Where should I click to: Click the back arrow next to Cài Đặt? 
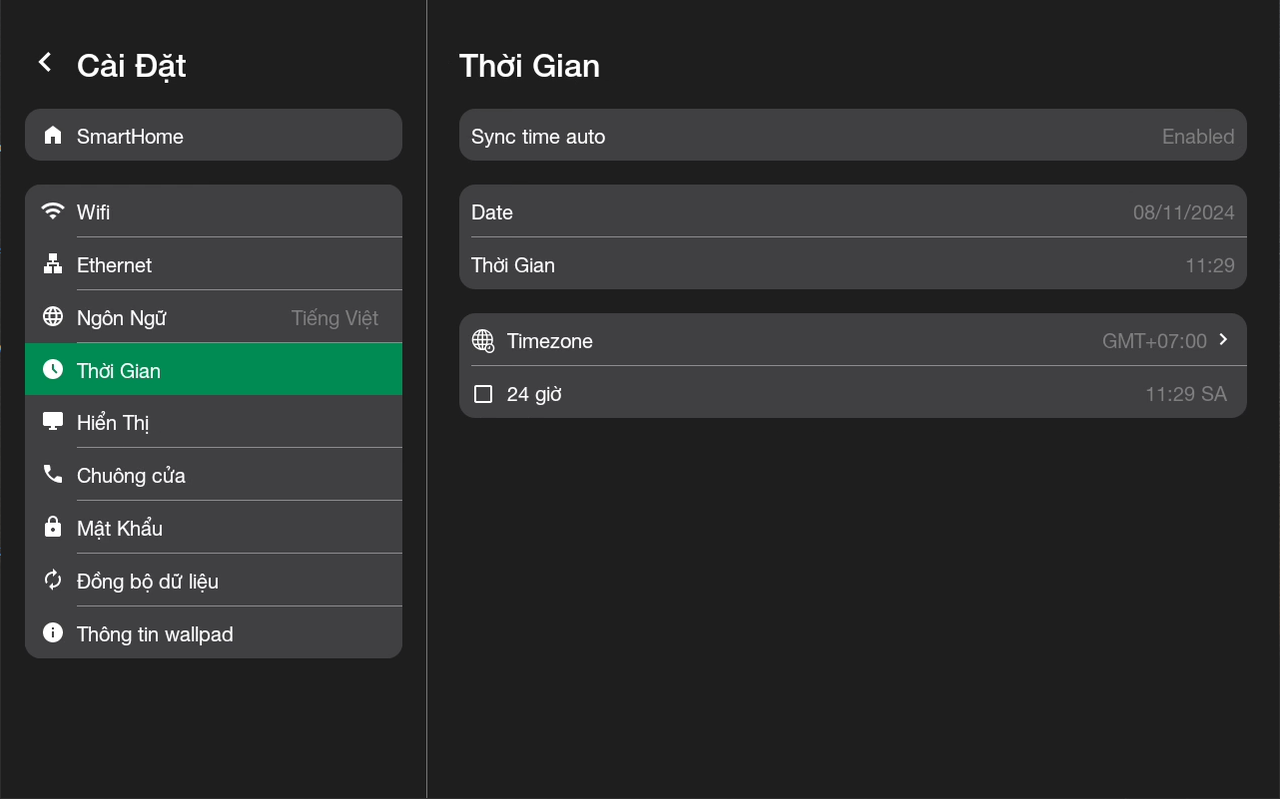click(x=44, y=63)
